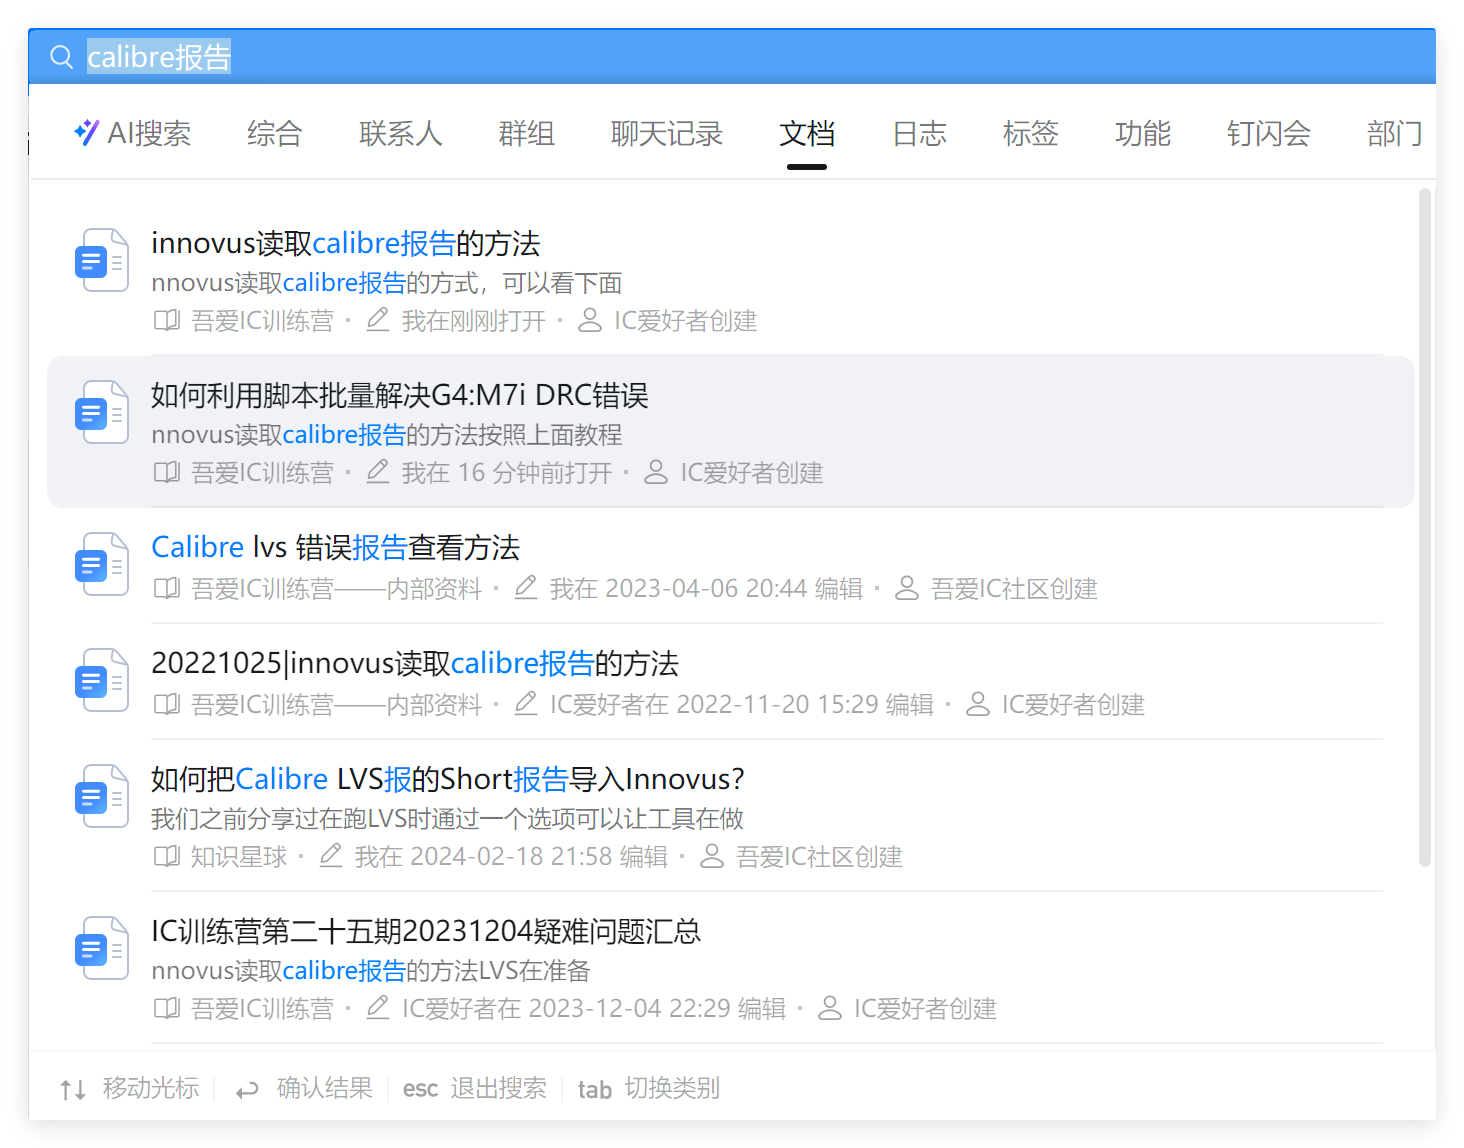Click the AI搜索 sparkle icon
This screenshot has width=1464, height=1148.
tap(86, 132)
